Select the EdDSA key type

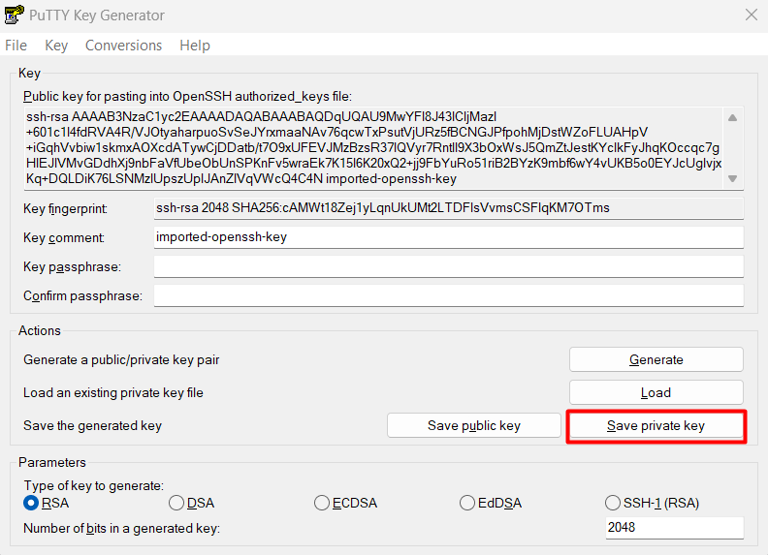tap(491, 503)
